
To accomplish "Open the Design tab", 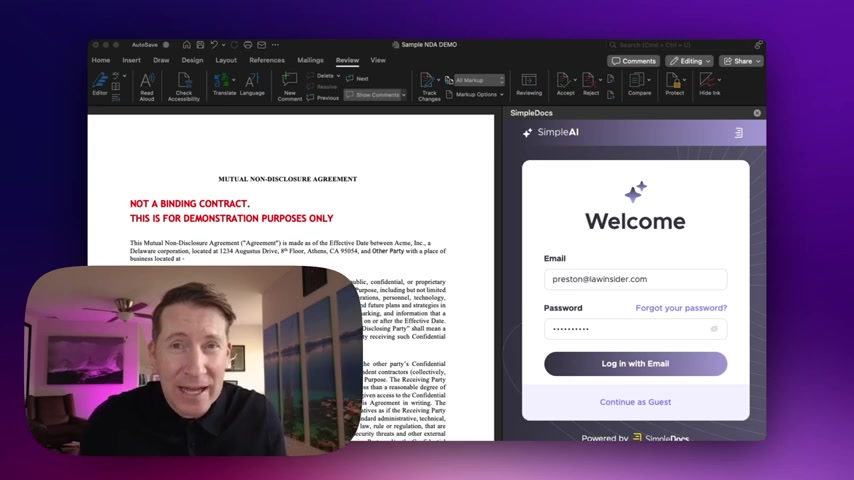I will point(192,60).
